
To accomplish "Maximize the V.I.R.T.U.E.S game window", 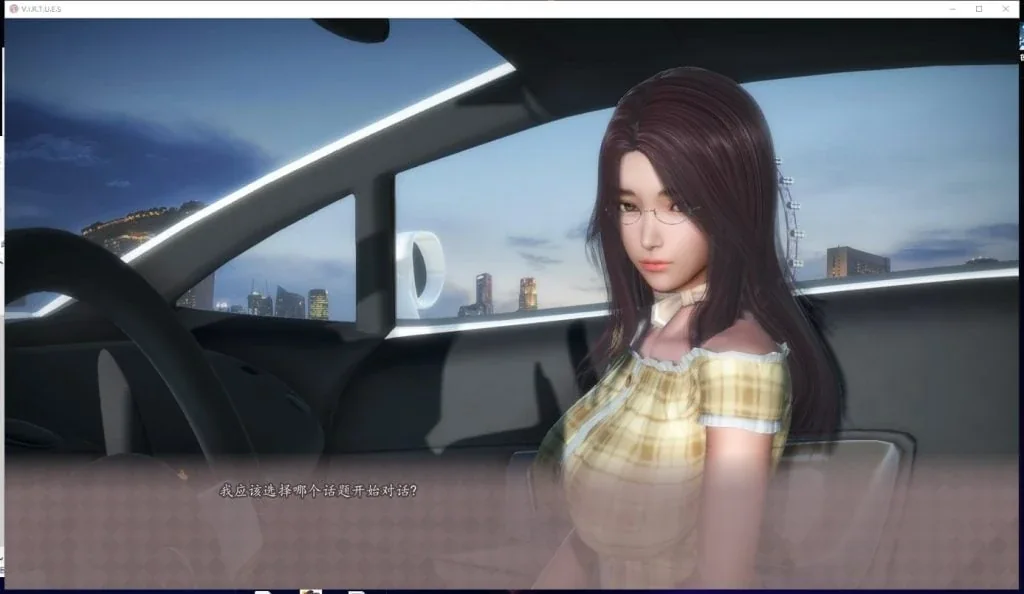I will click(979, 9).
